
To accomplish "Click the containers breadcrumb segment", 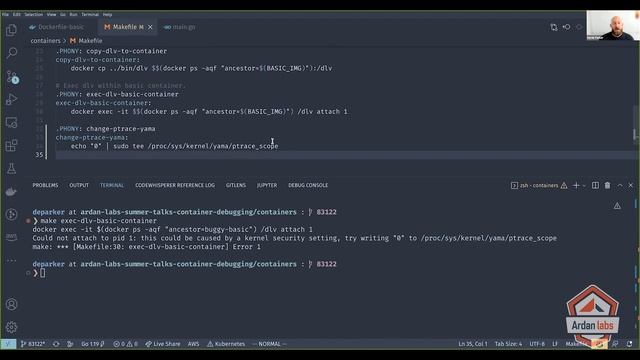I will 45,41.
